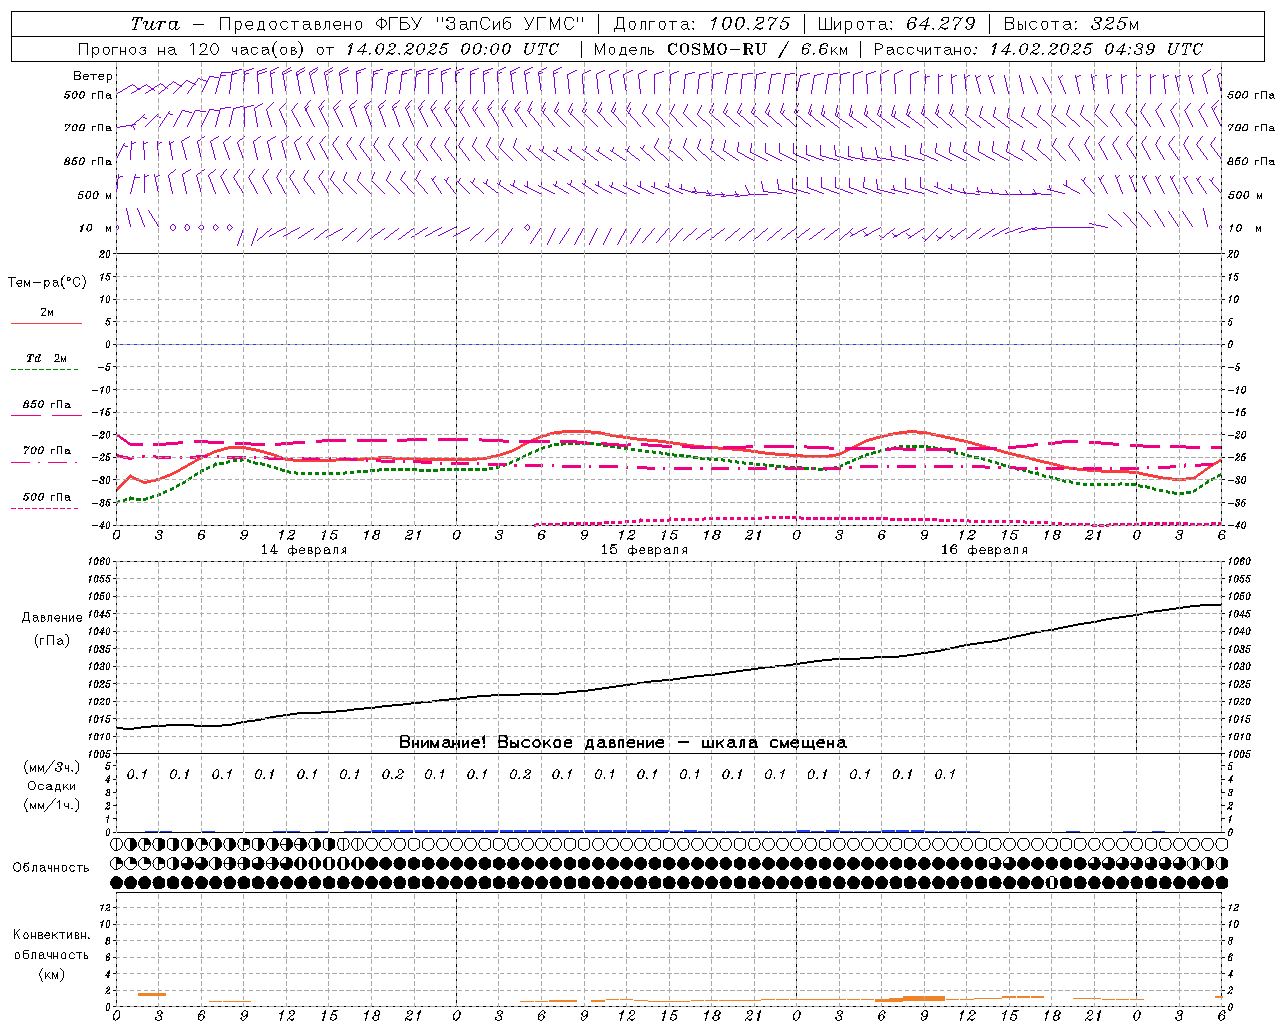Click the "Тем-ра(°C)" temperature axis label
The image size is (1280, 1024).
click(47, 283)
